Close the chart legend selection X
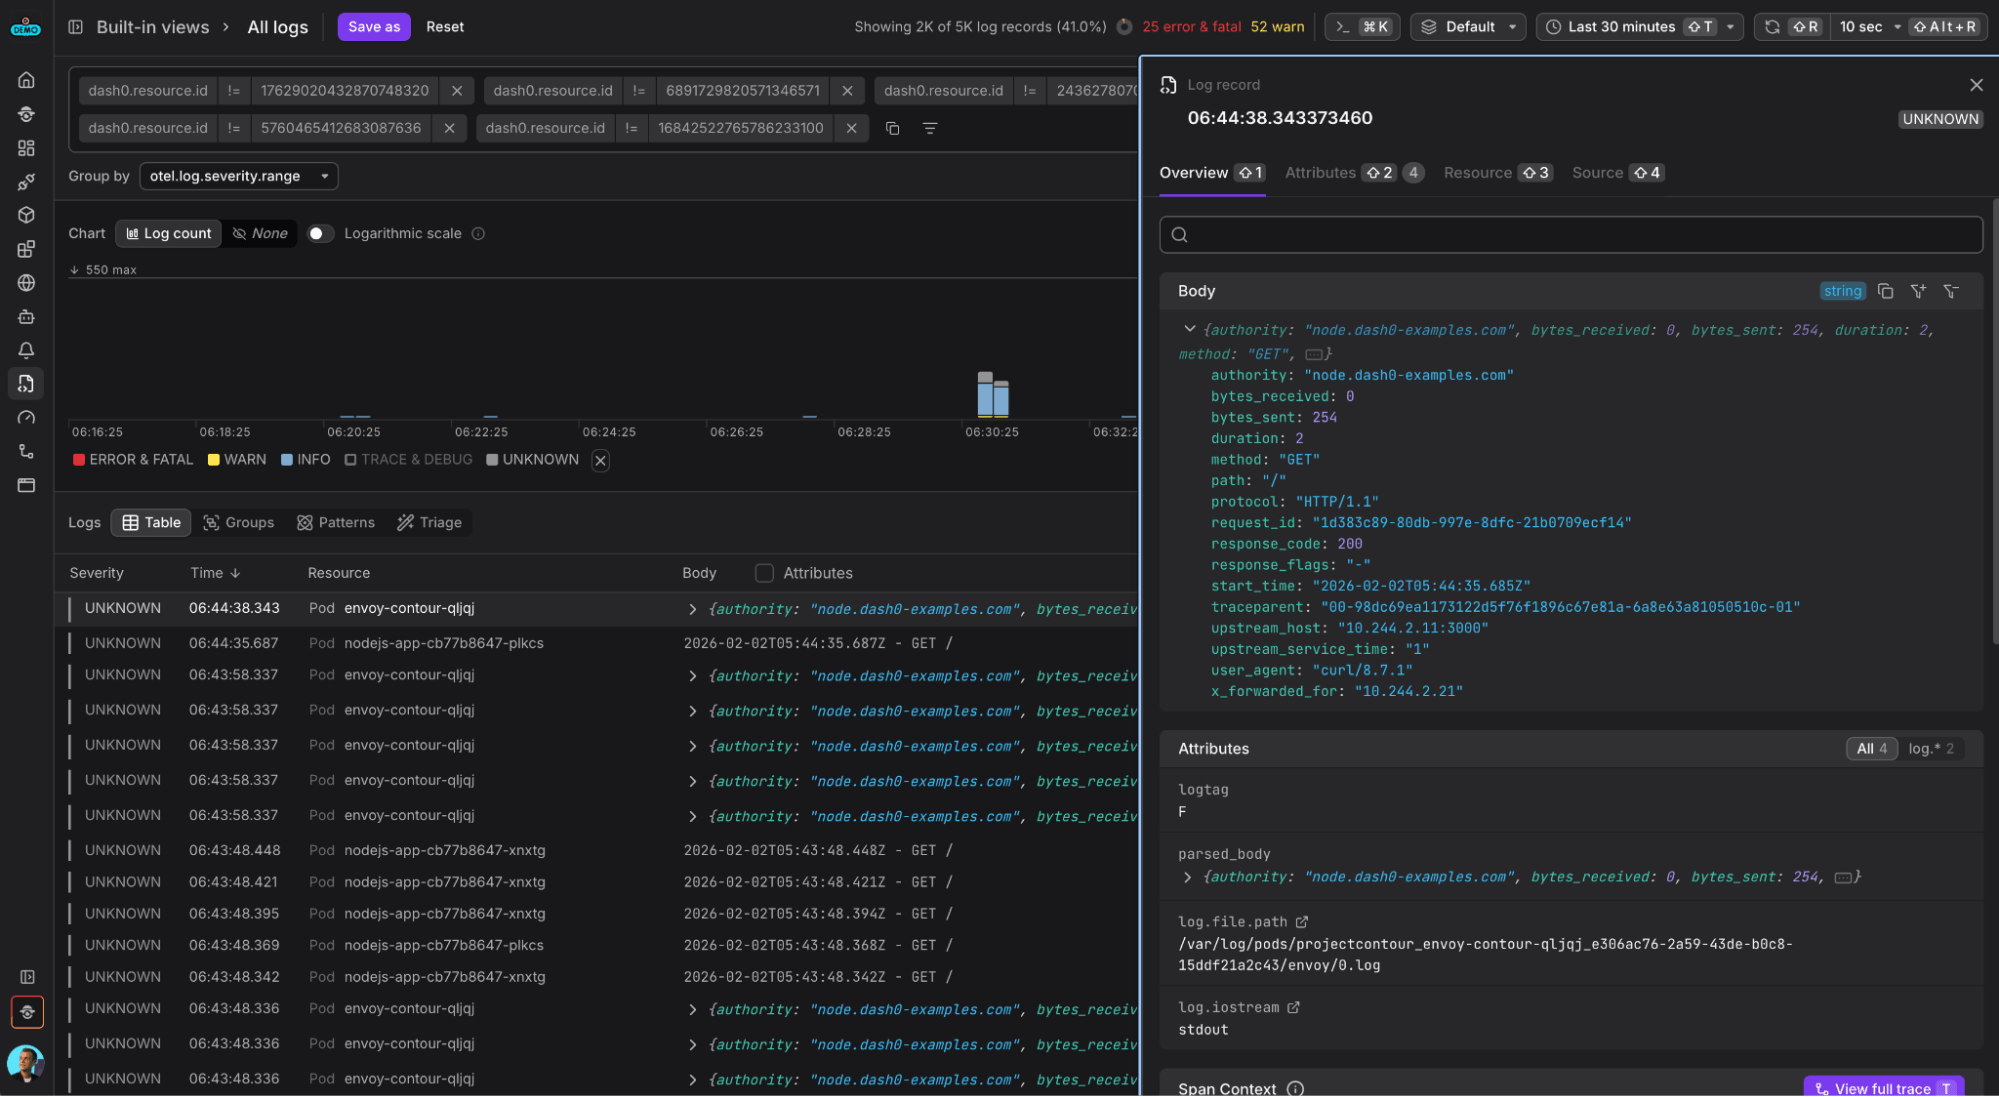This screenshot has height=1097, width=1999. tap(600, 460)
